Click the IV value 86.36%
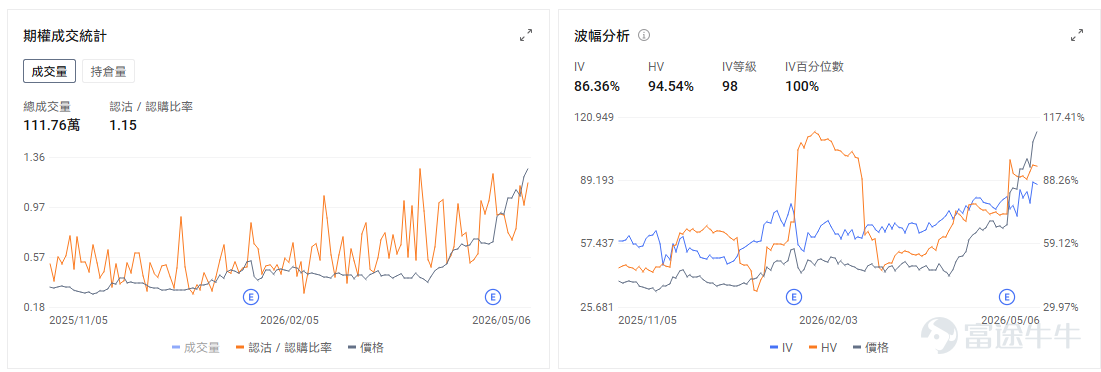This screenshot has width=1101, height=372. [x=597, y=86]
